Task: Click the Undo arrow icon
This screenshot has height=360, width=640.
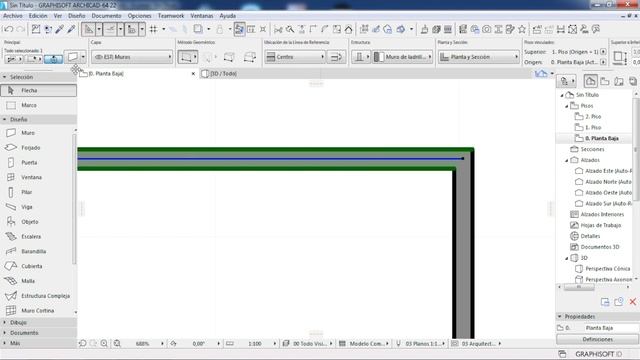Action: click(8, 29)
